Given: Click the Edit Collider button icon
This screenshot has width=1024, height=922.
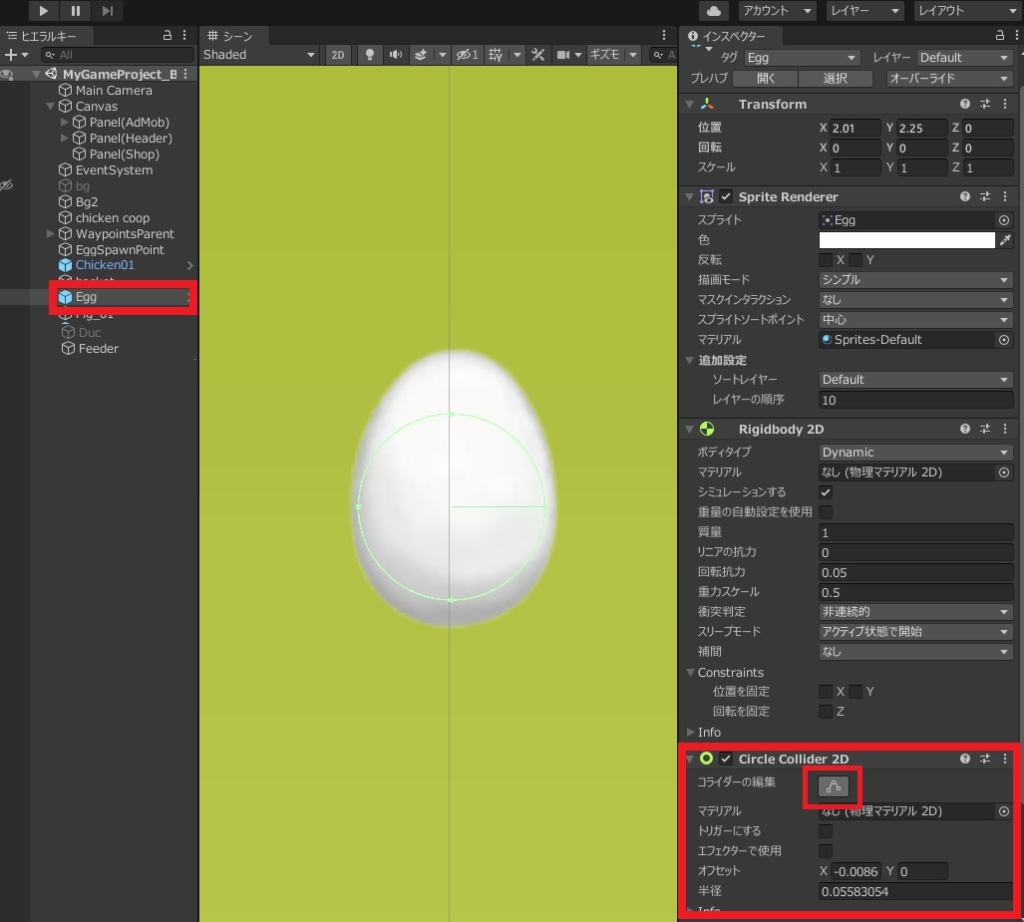Looking at the screenshot, I should [x=833, y=787].
